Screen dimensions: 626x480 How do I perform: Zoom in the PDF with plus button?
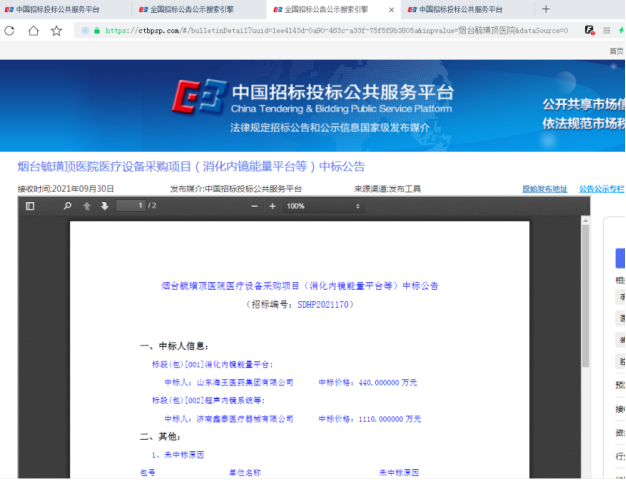pos(272,206)
